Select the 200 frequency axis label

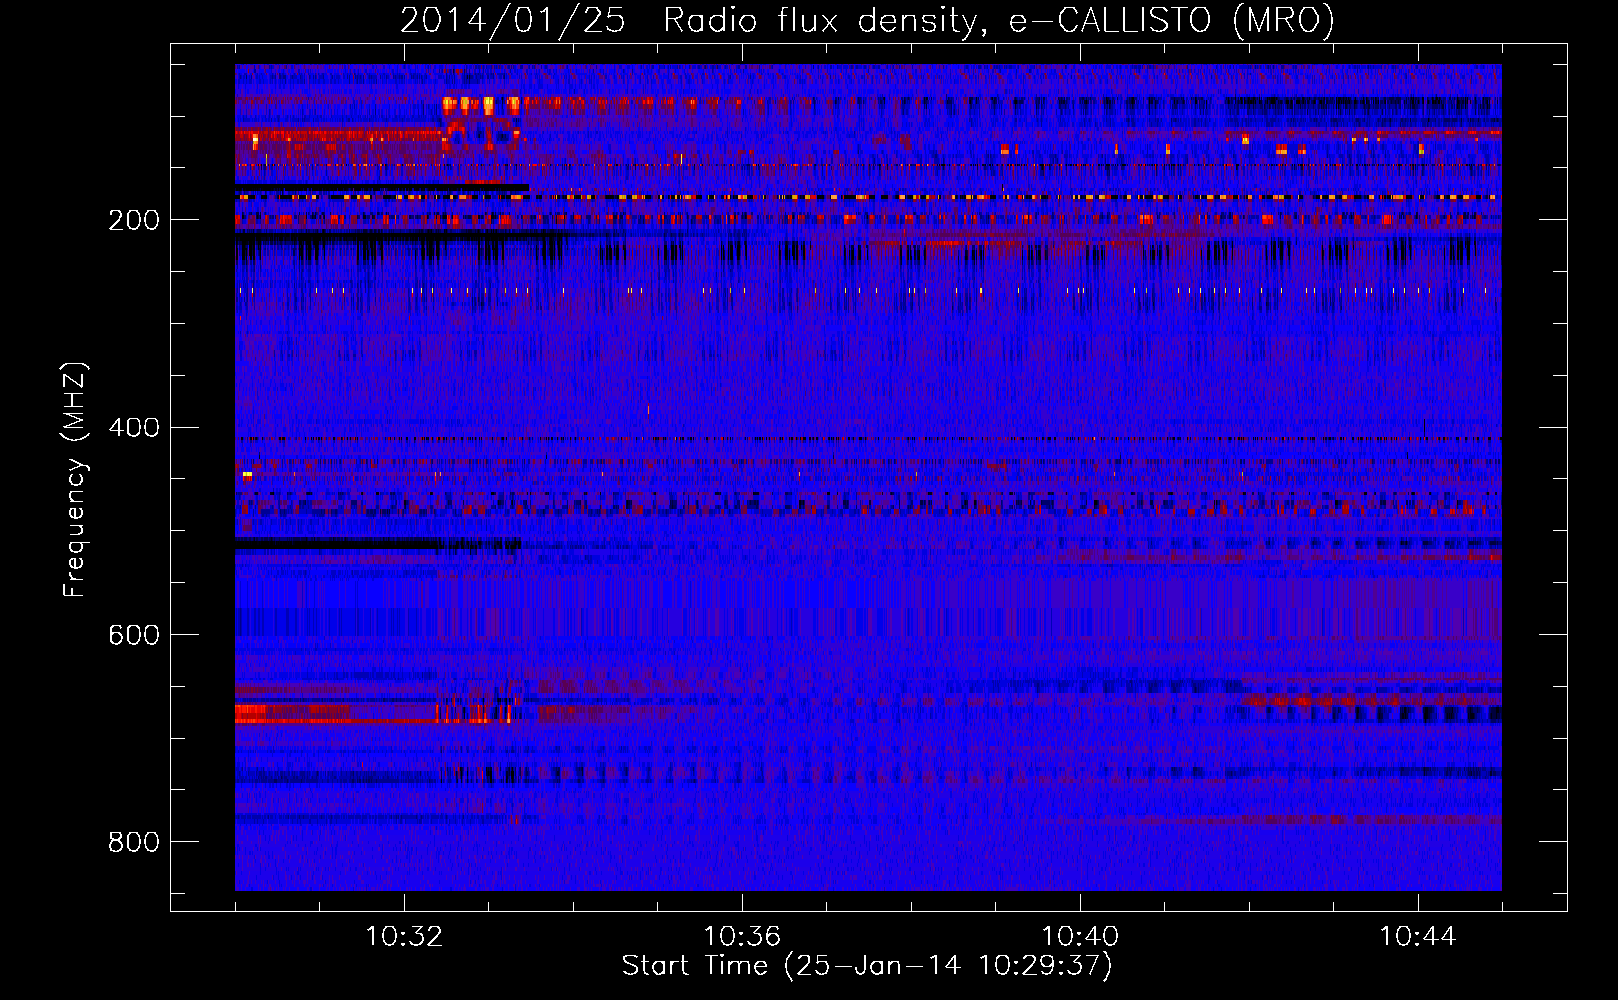(134, 220)
